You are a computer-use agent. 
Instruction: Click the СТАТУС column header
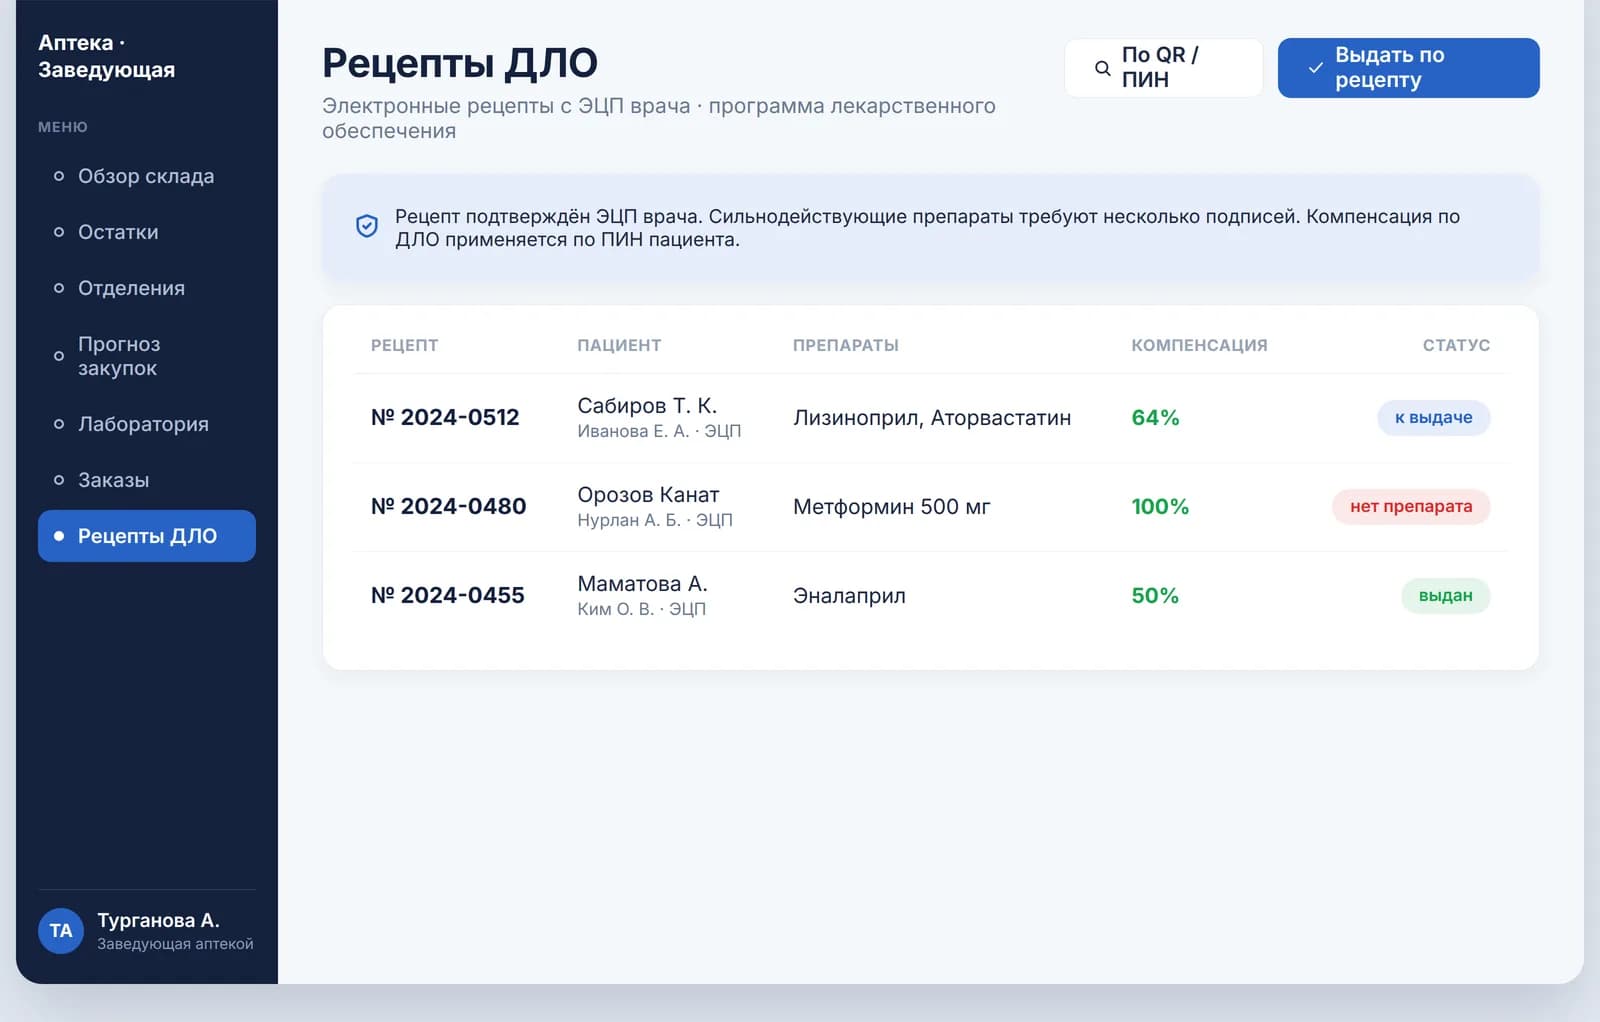click(1456, 345)
